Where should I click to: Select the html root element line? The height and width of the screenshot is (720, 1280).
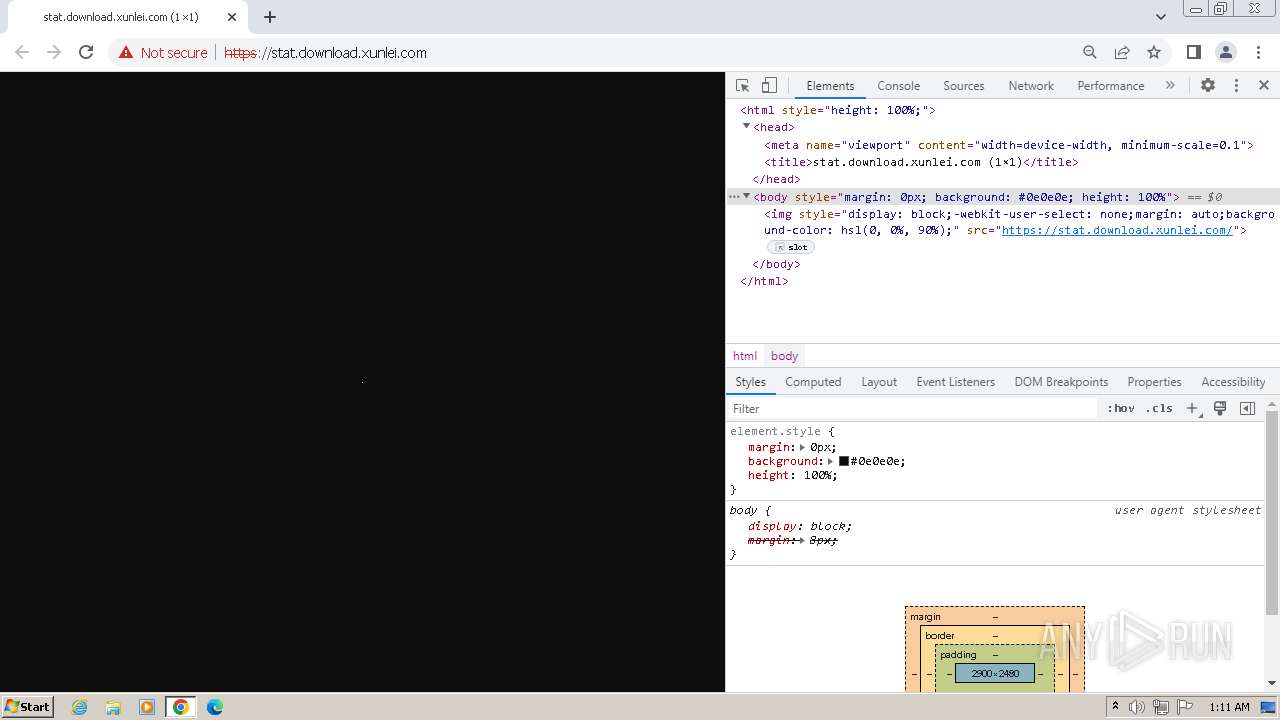[x=838, y=110]
